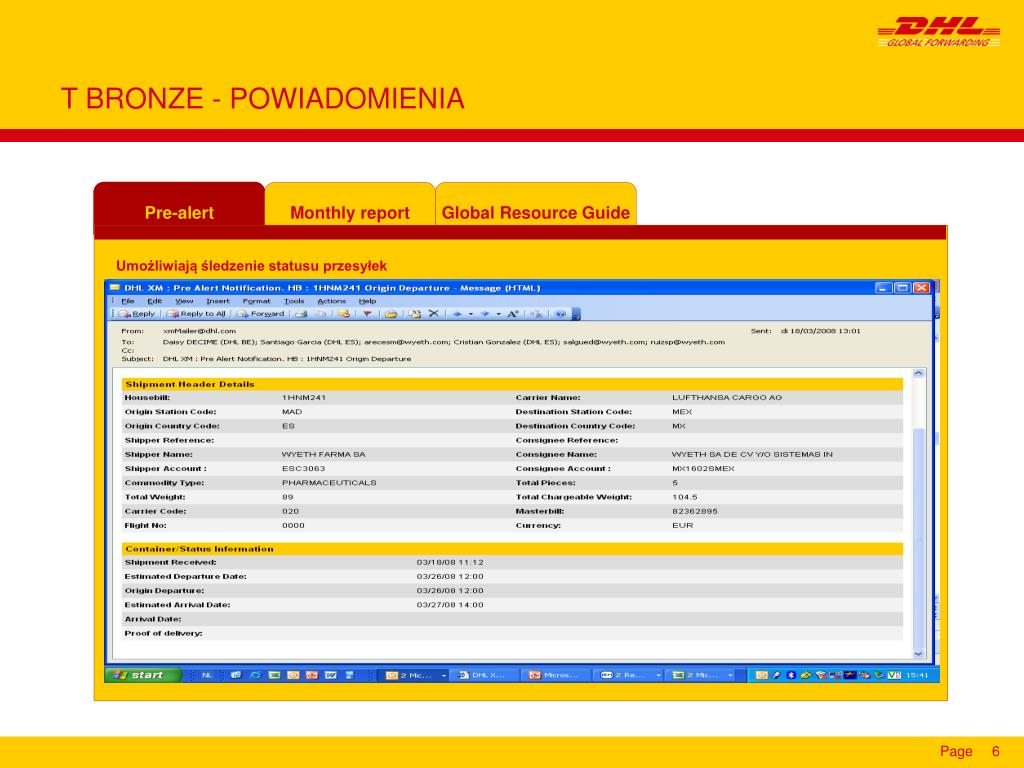Switch to the Global Resource Guide tab

pos(536,204)
